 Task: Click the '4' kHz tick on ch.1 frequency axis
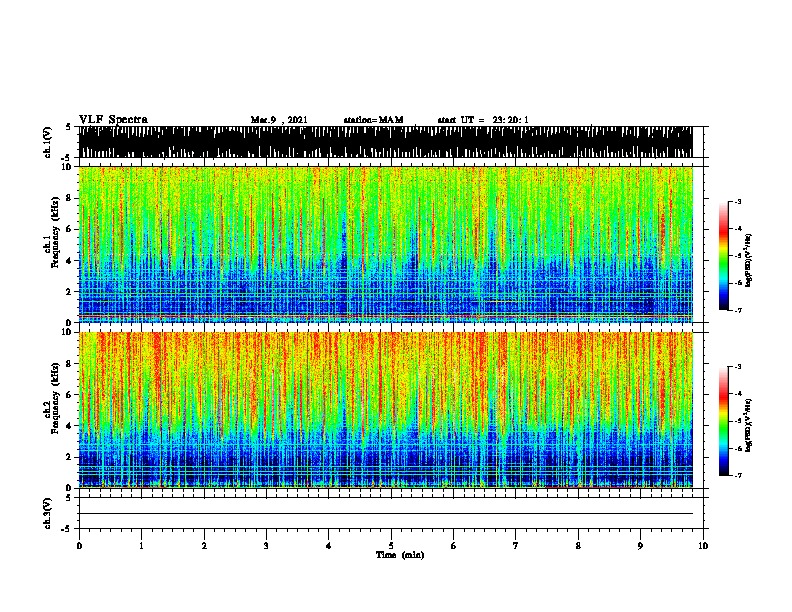tap(70, 261)
